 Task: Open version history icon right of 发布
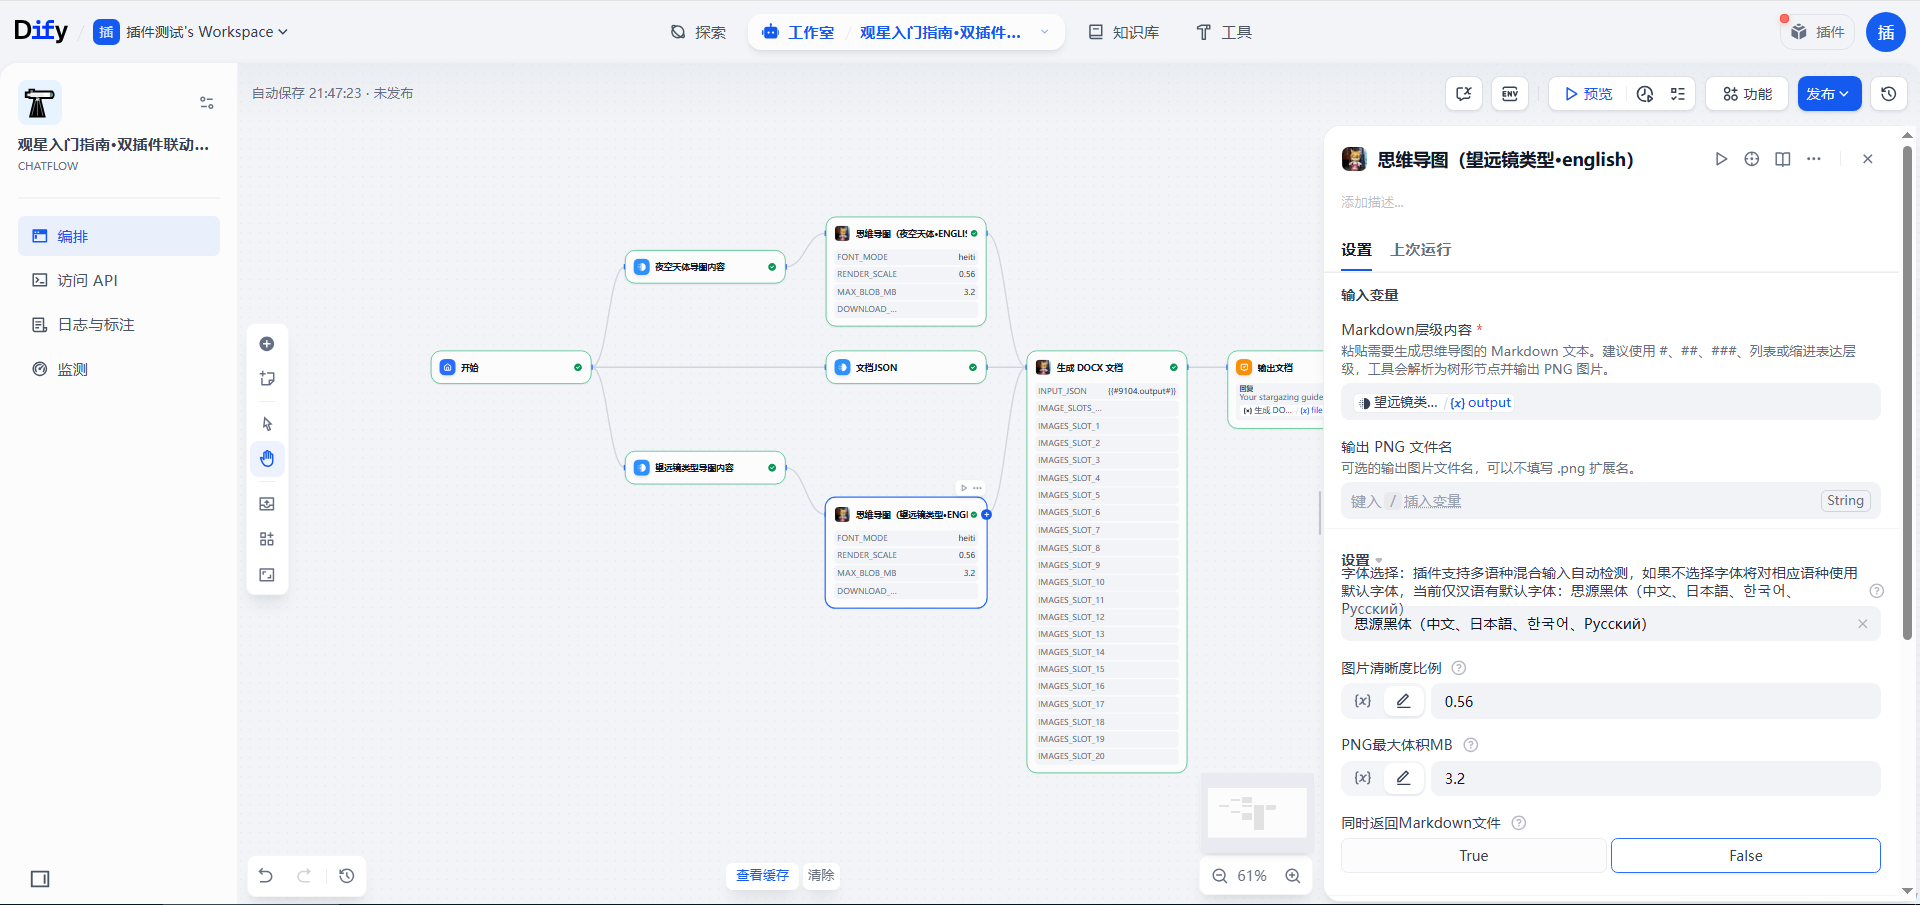pyautogui.click(x=1889, y=94)
